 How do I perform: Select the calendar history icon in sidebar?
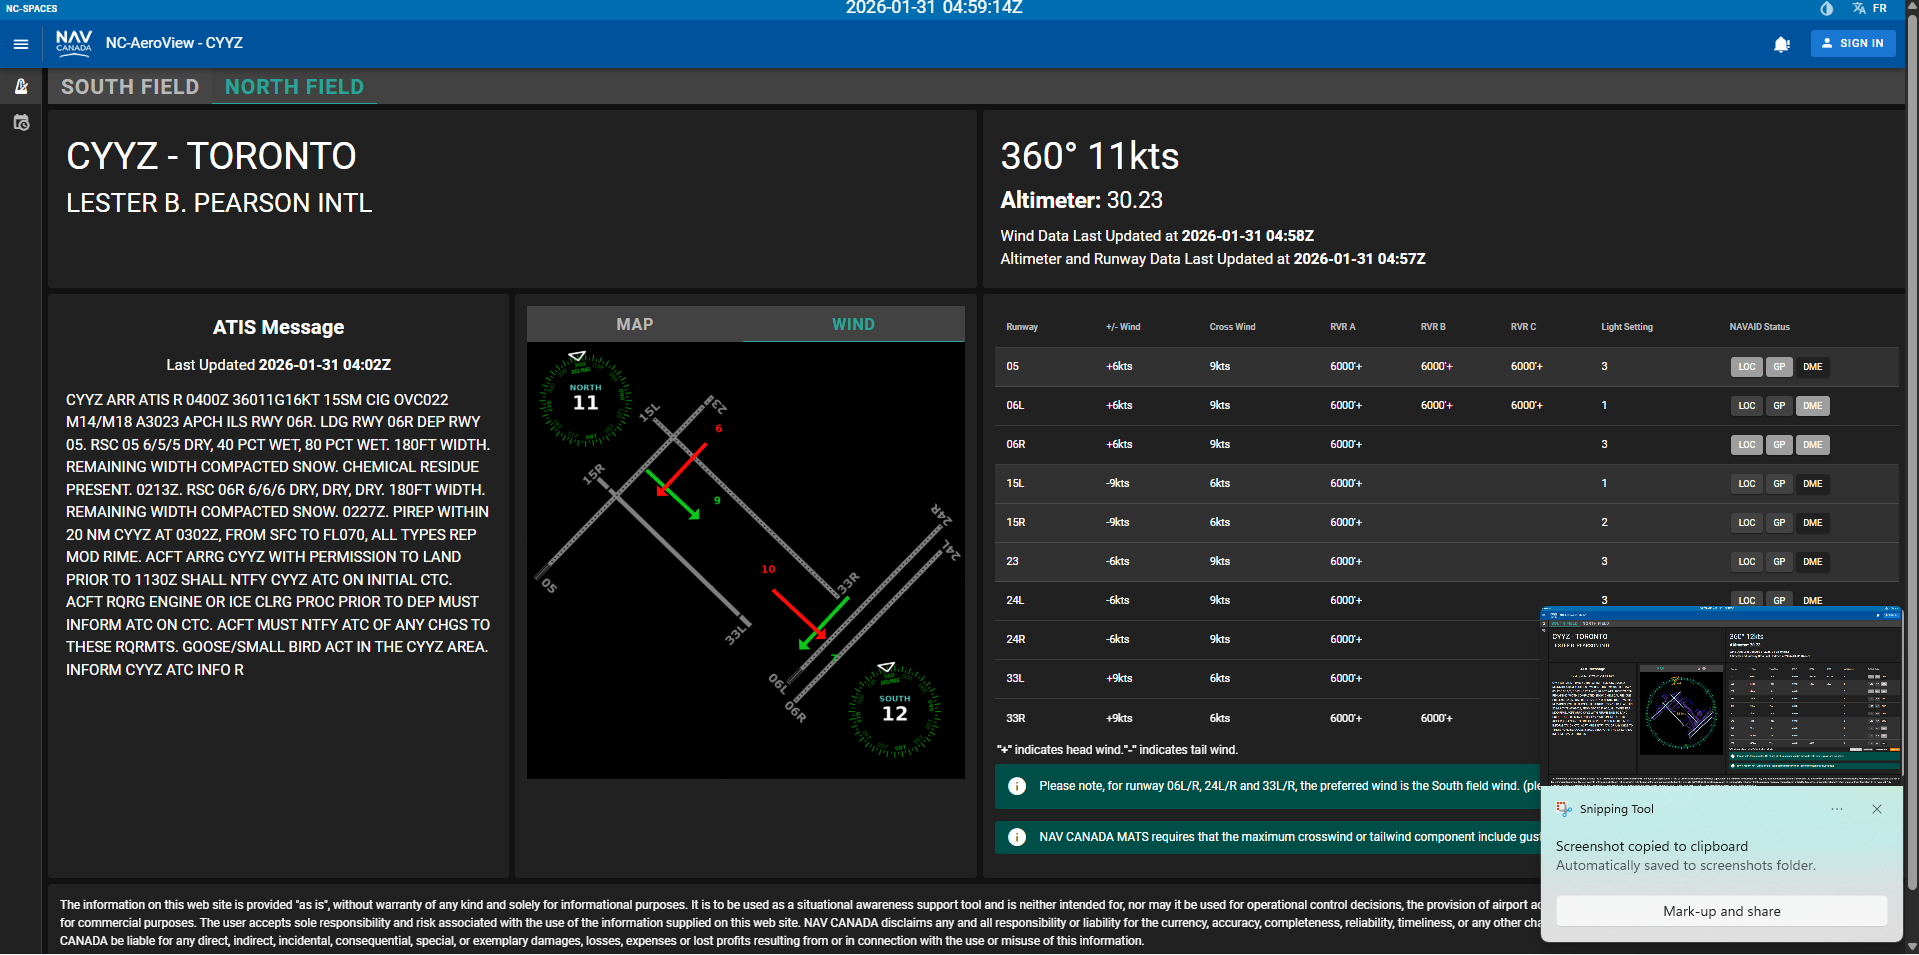[21, 122]
